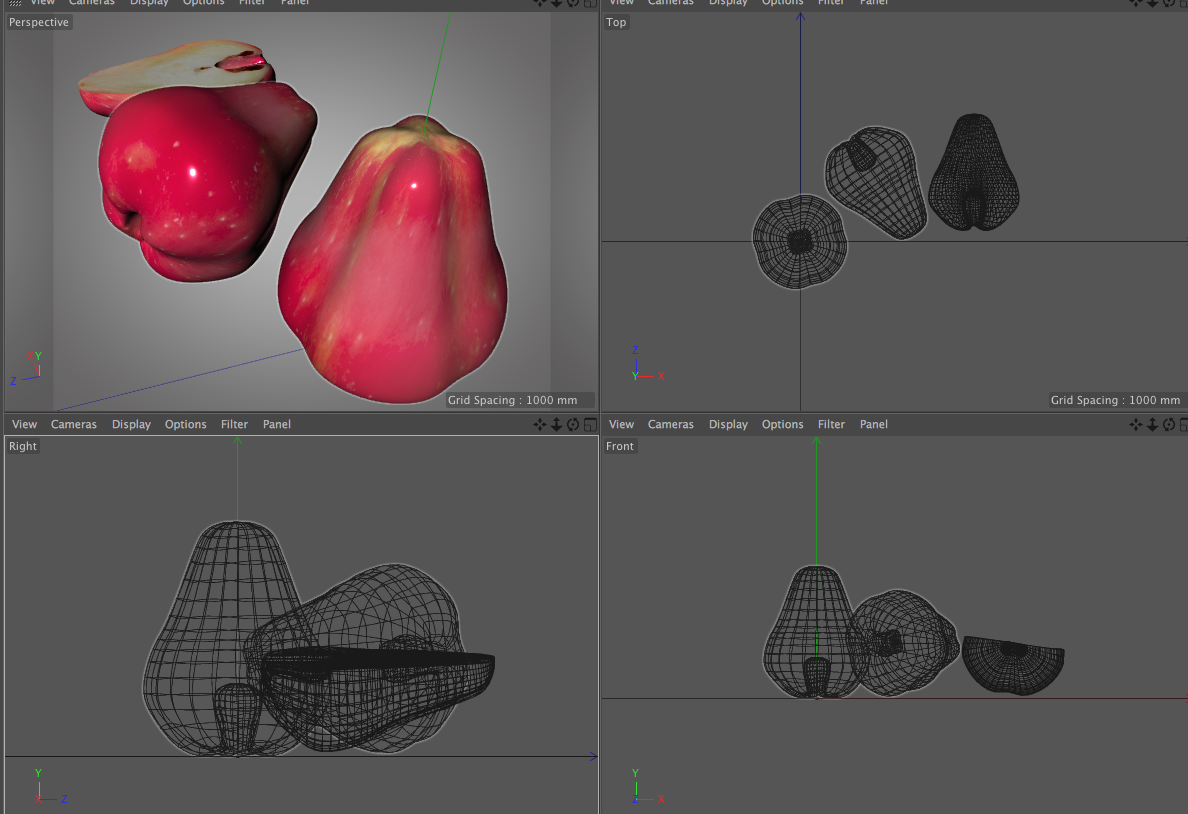Click the zoom camera icon in Right viewport

pos(557,425)
